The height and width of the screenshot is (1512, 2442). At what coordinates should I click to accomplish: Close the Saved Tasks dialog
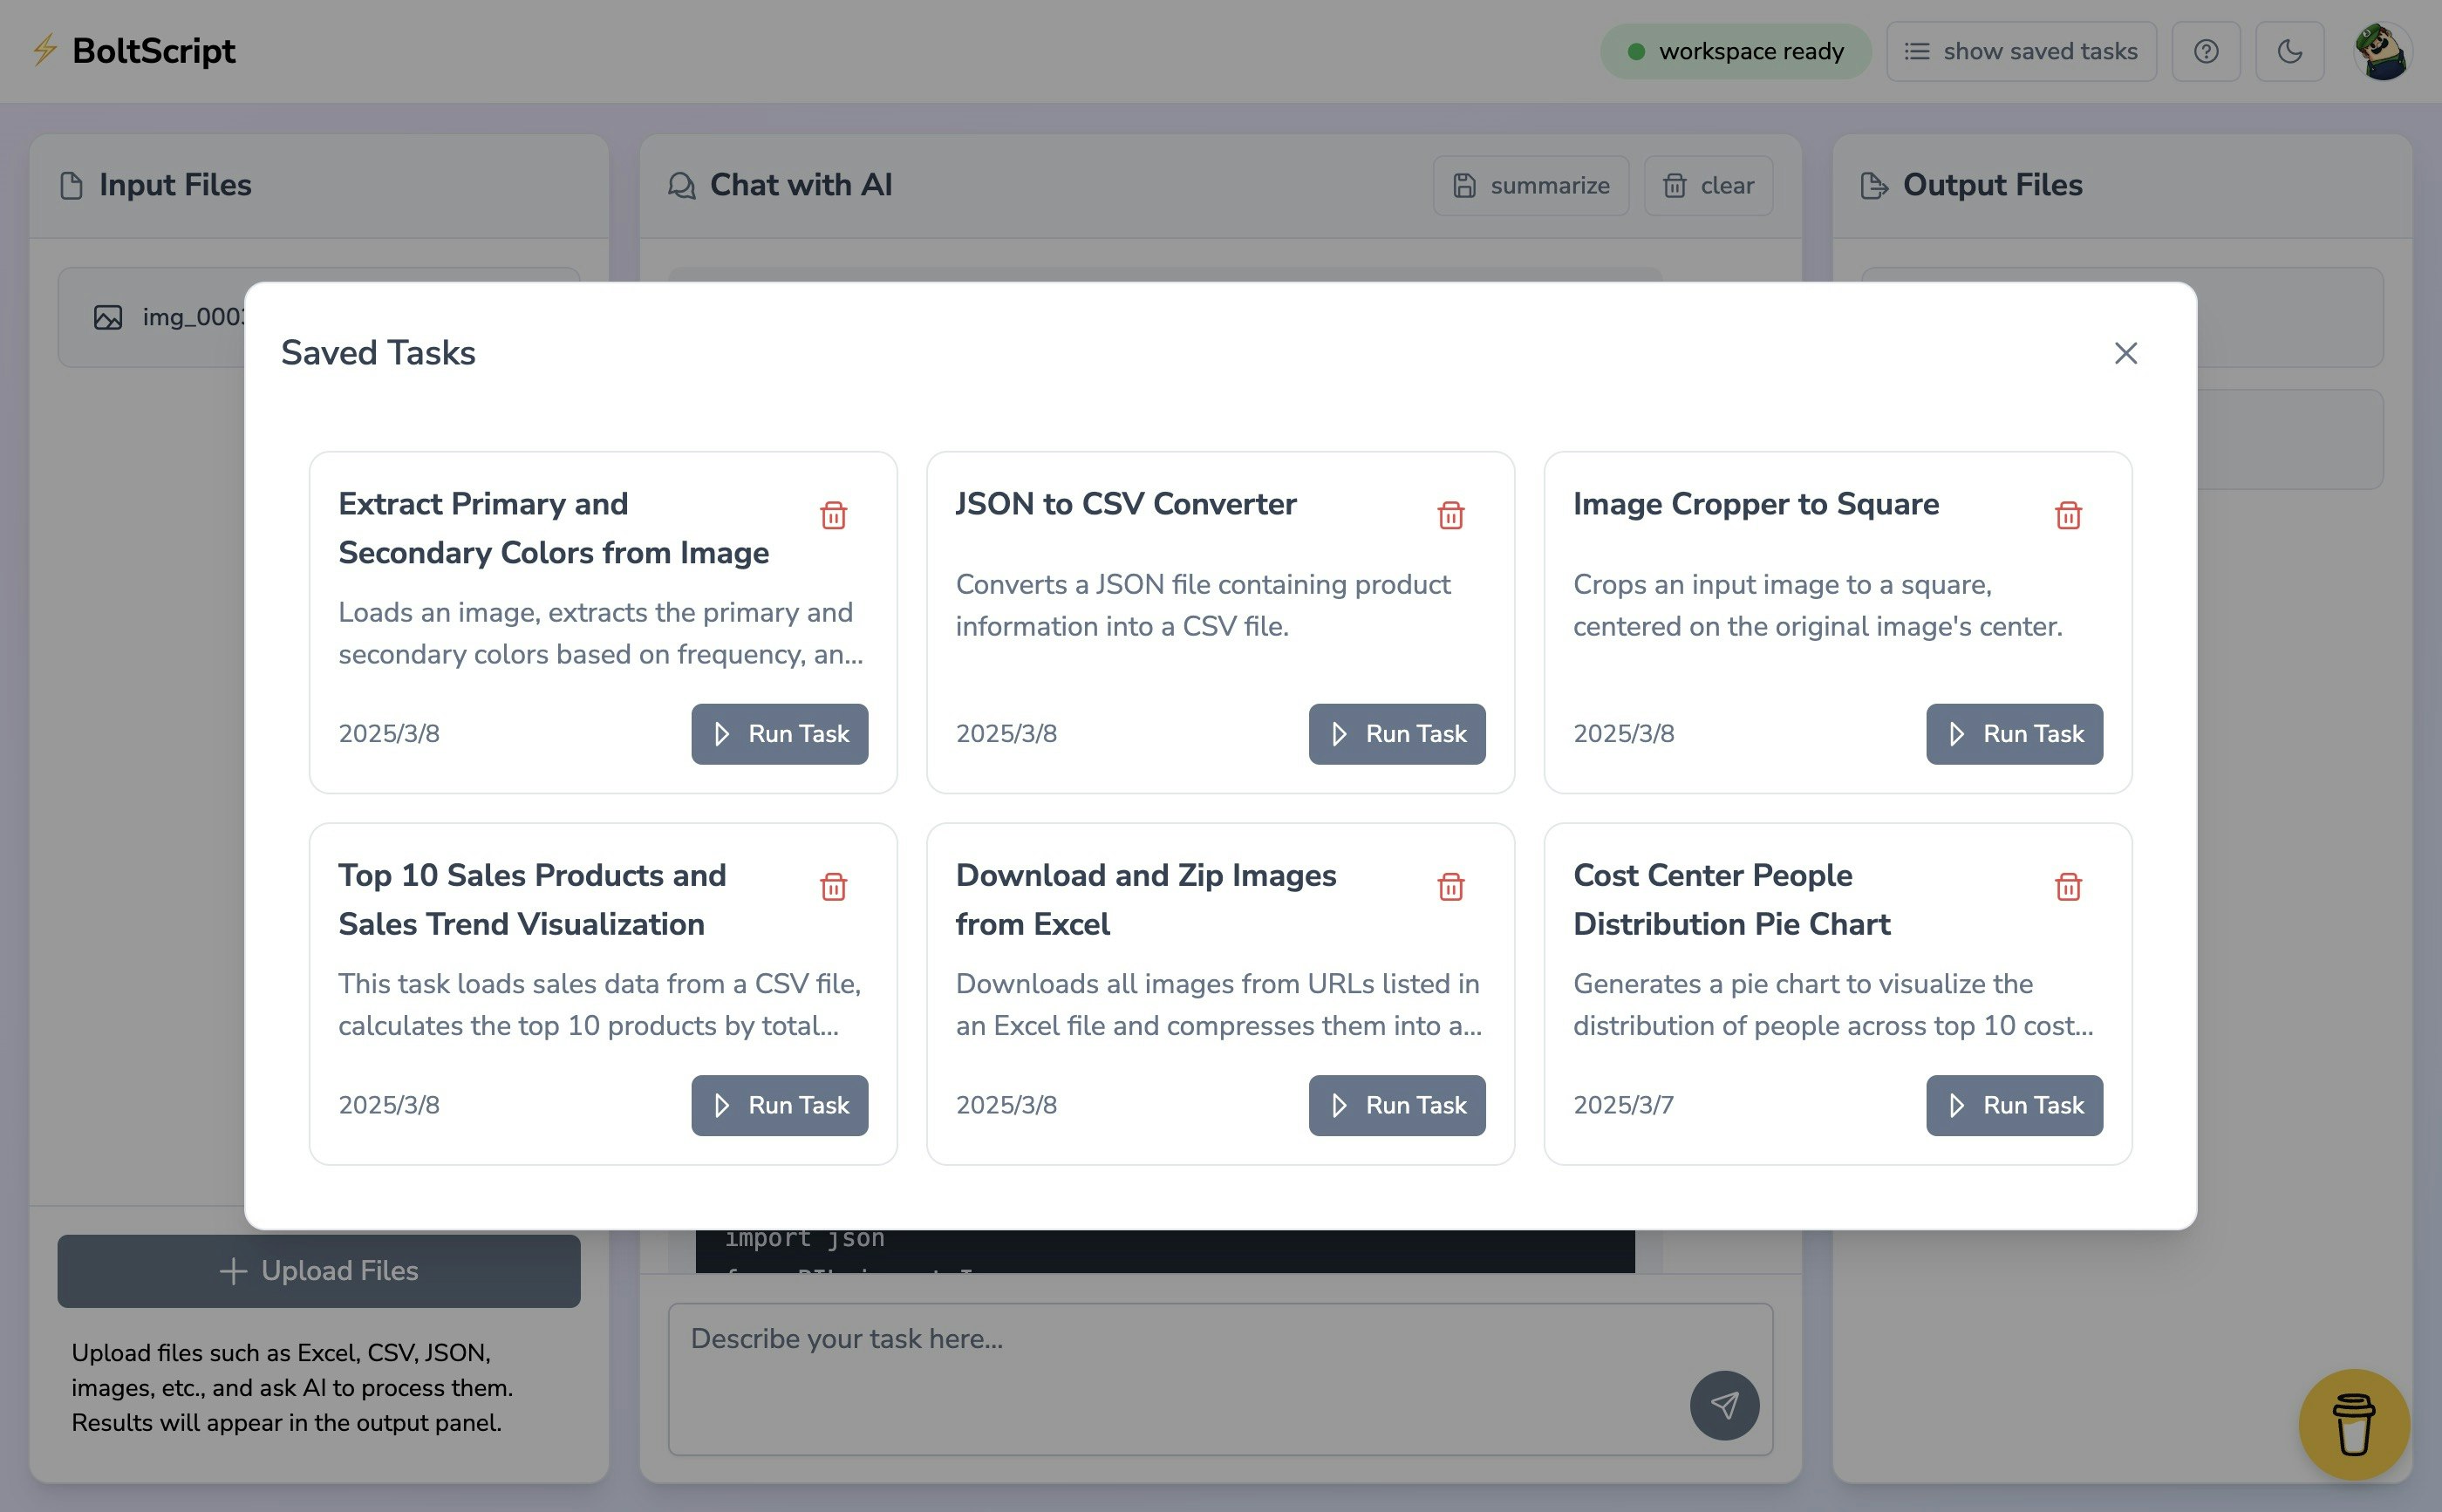(2125, 353)
